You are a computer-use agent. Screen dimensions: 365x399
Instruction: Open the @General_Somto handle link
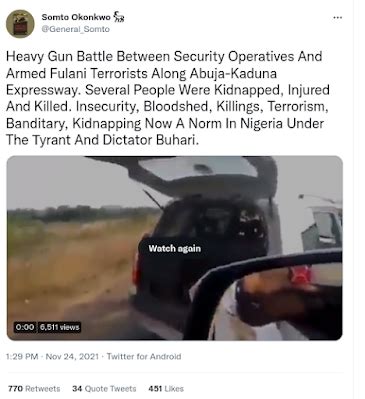point(75,29)
